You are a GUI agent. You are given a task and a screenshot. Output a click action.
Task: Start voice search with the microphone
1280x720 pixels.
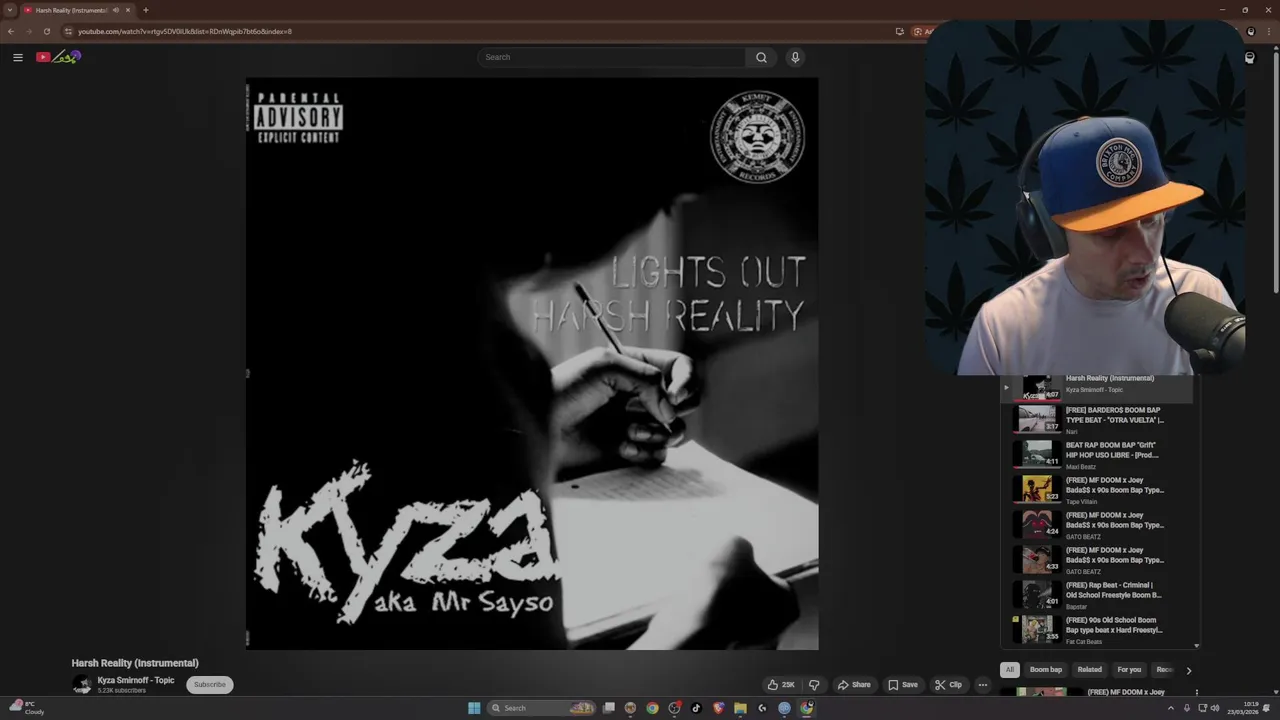795,57
